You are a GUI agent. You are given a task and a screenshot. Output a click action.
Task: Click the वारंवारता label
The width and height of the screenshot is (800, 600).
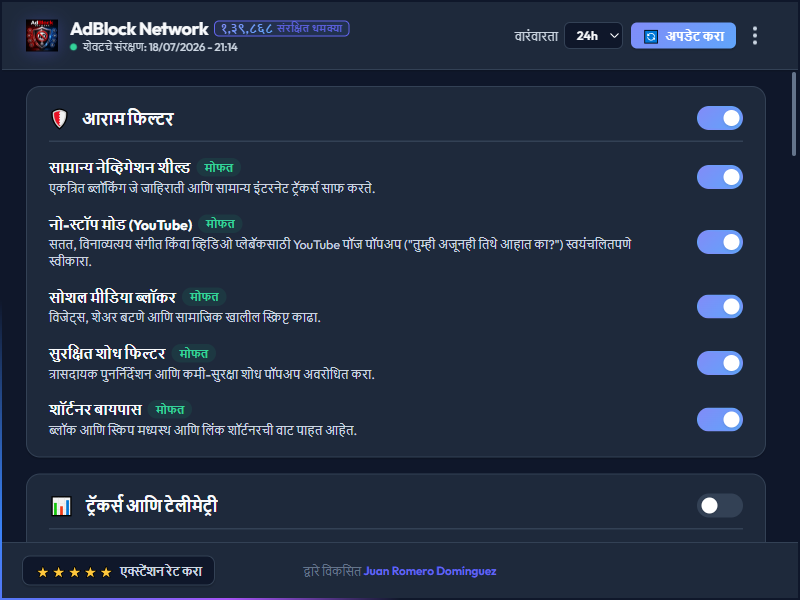(536, 36)
